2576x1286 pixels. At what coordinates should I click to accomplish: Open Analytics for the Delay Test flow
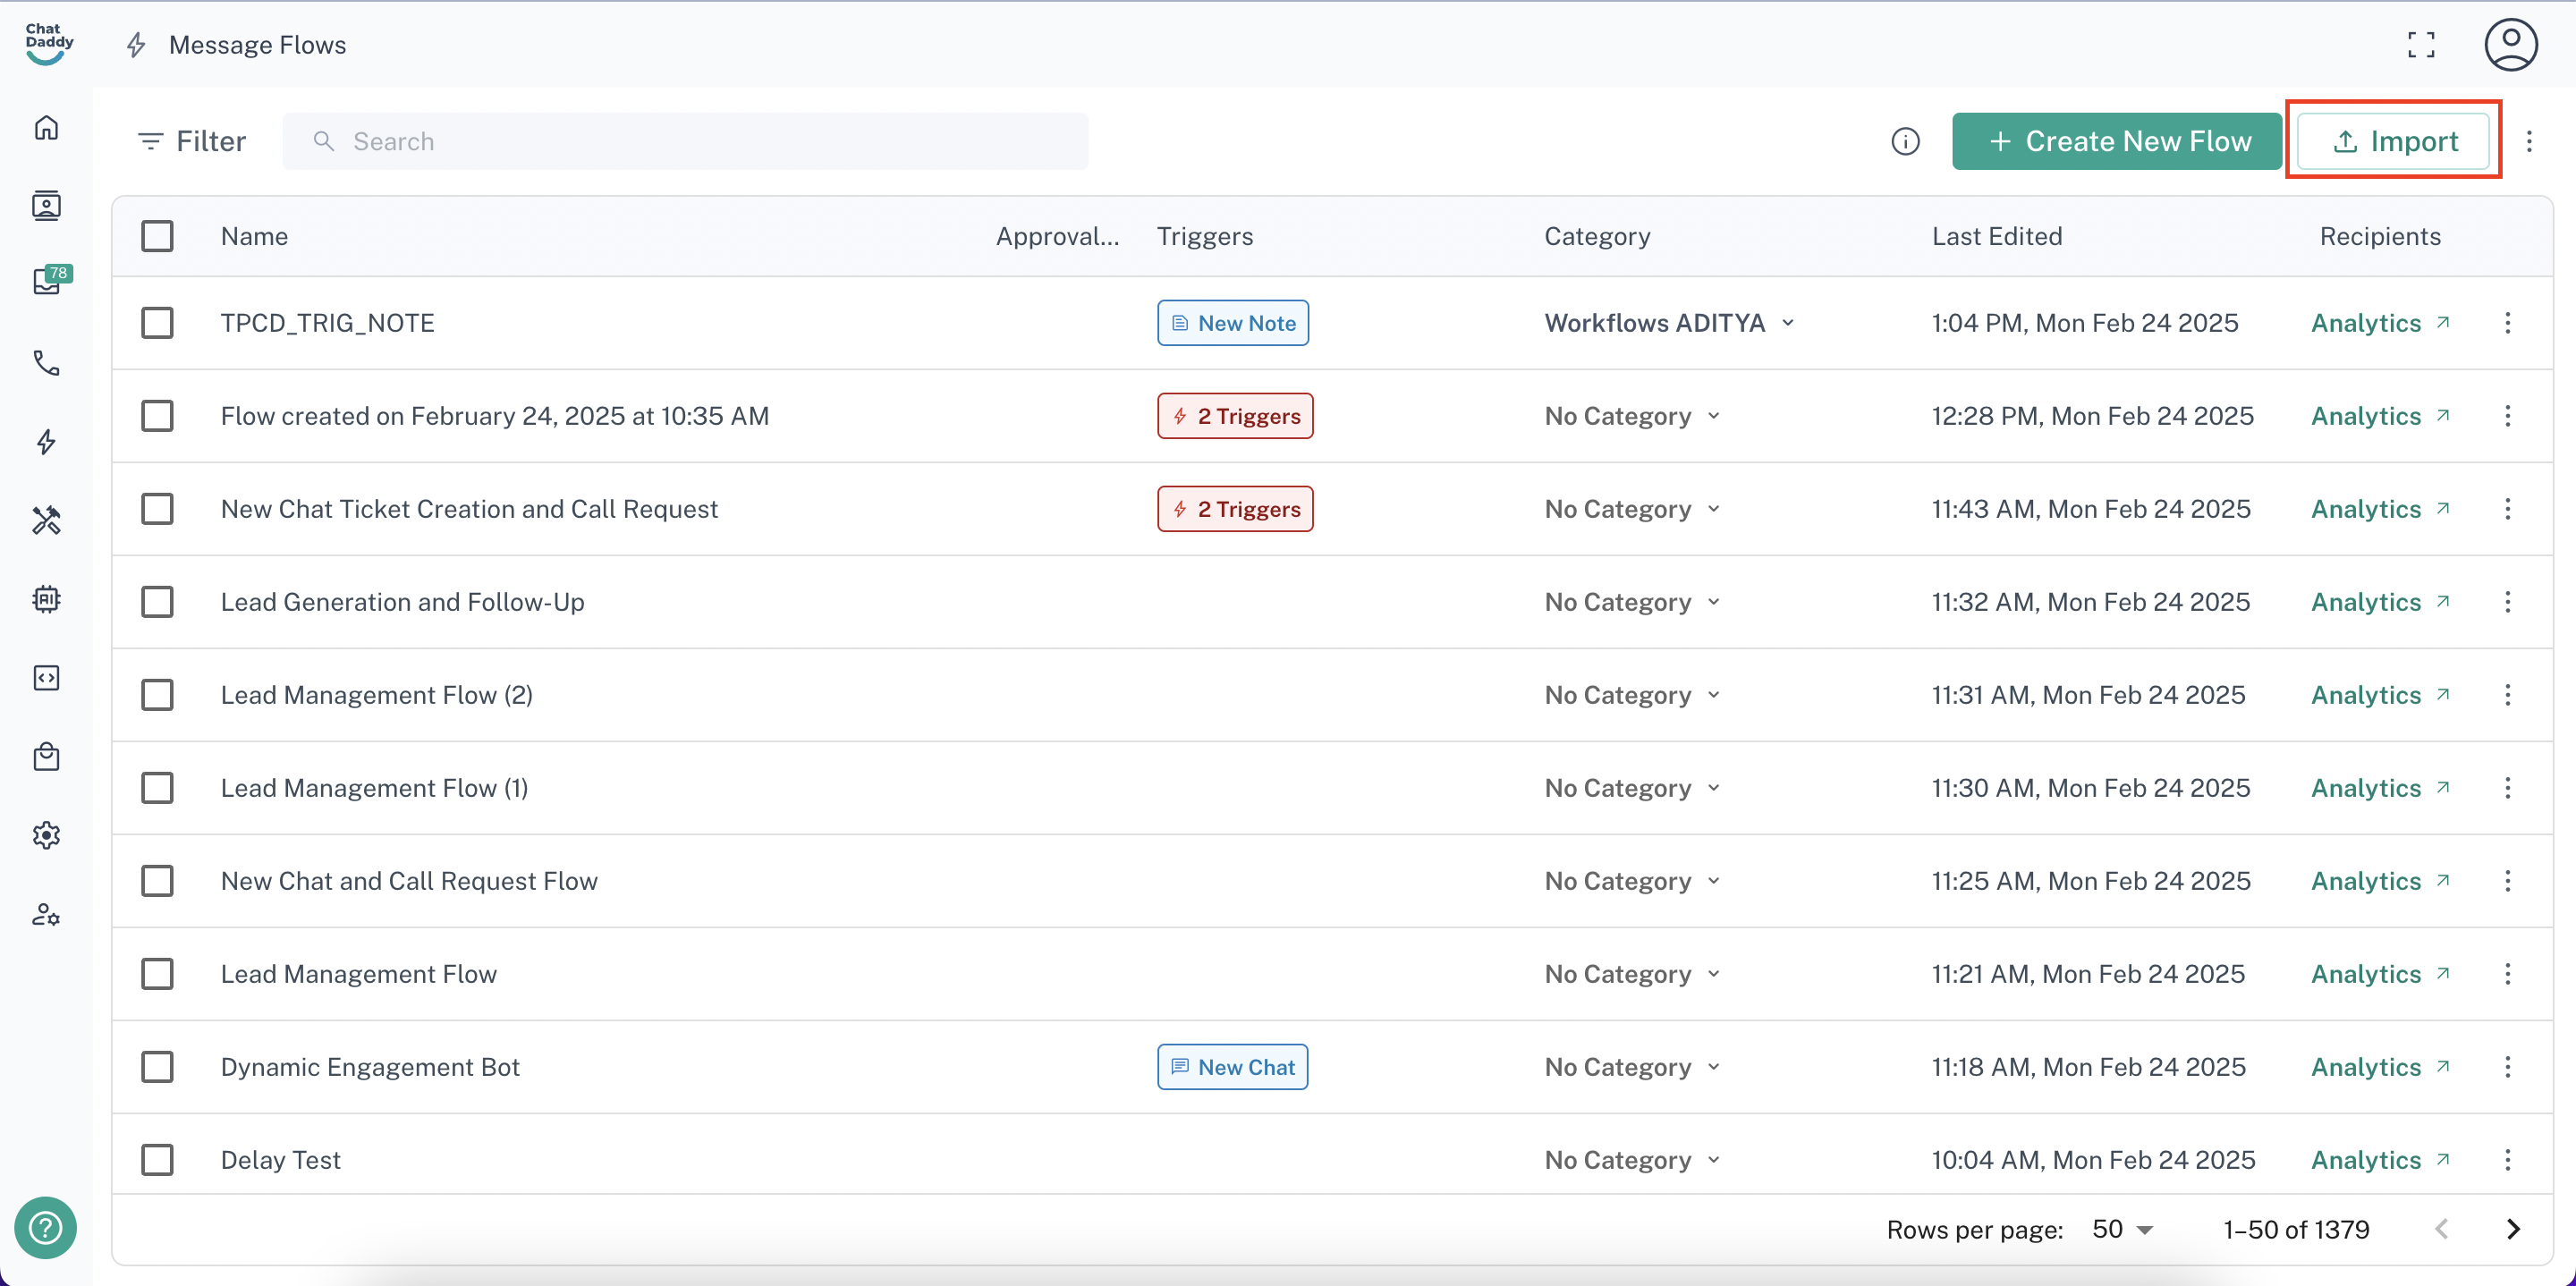coord(2365,1159)
